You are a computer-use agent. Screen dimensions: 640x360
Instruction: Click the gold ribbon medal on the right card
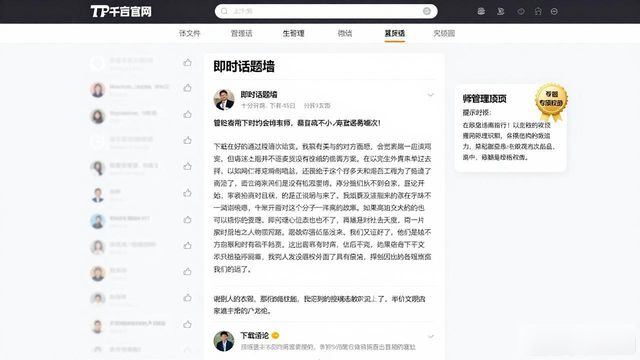pos(551,102)
